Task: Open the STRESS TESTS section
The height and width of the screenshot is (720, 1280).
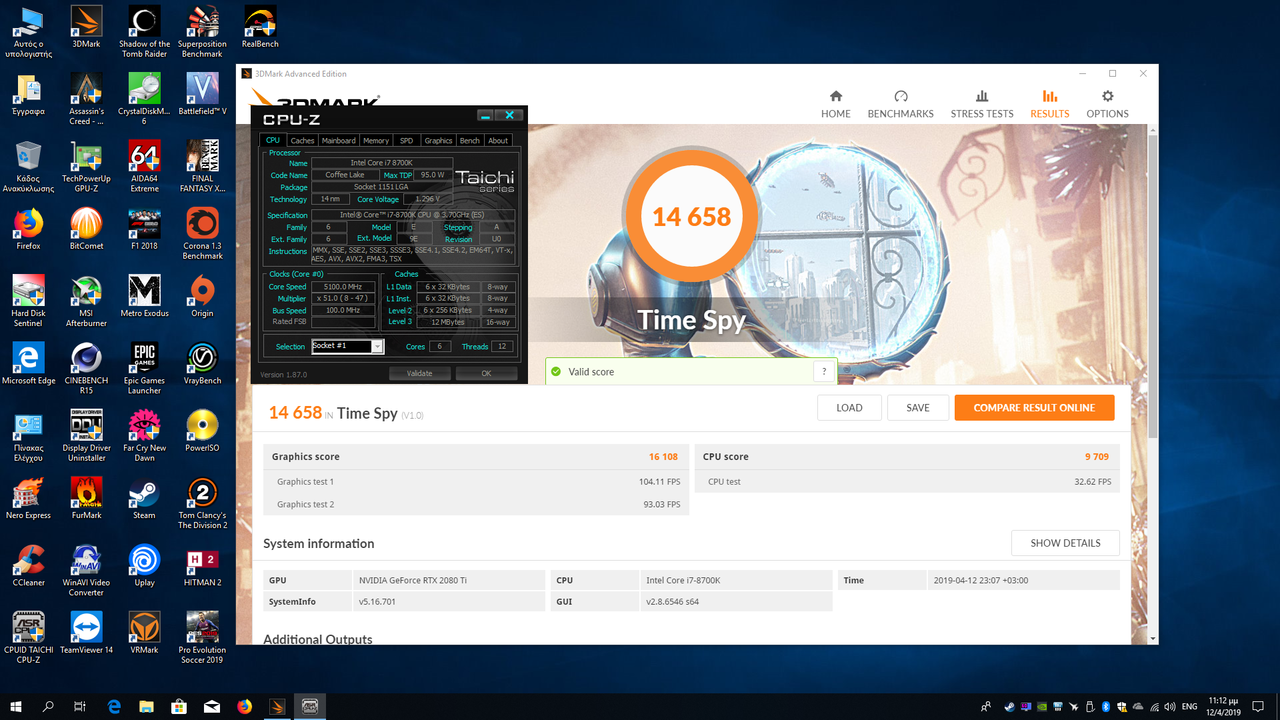Action: pyautogui.click(x=982, y=104)
